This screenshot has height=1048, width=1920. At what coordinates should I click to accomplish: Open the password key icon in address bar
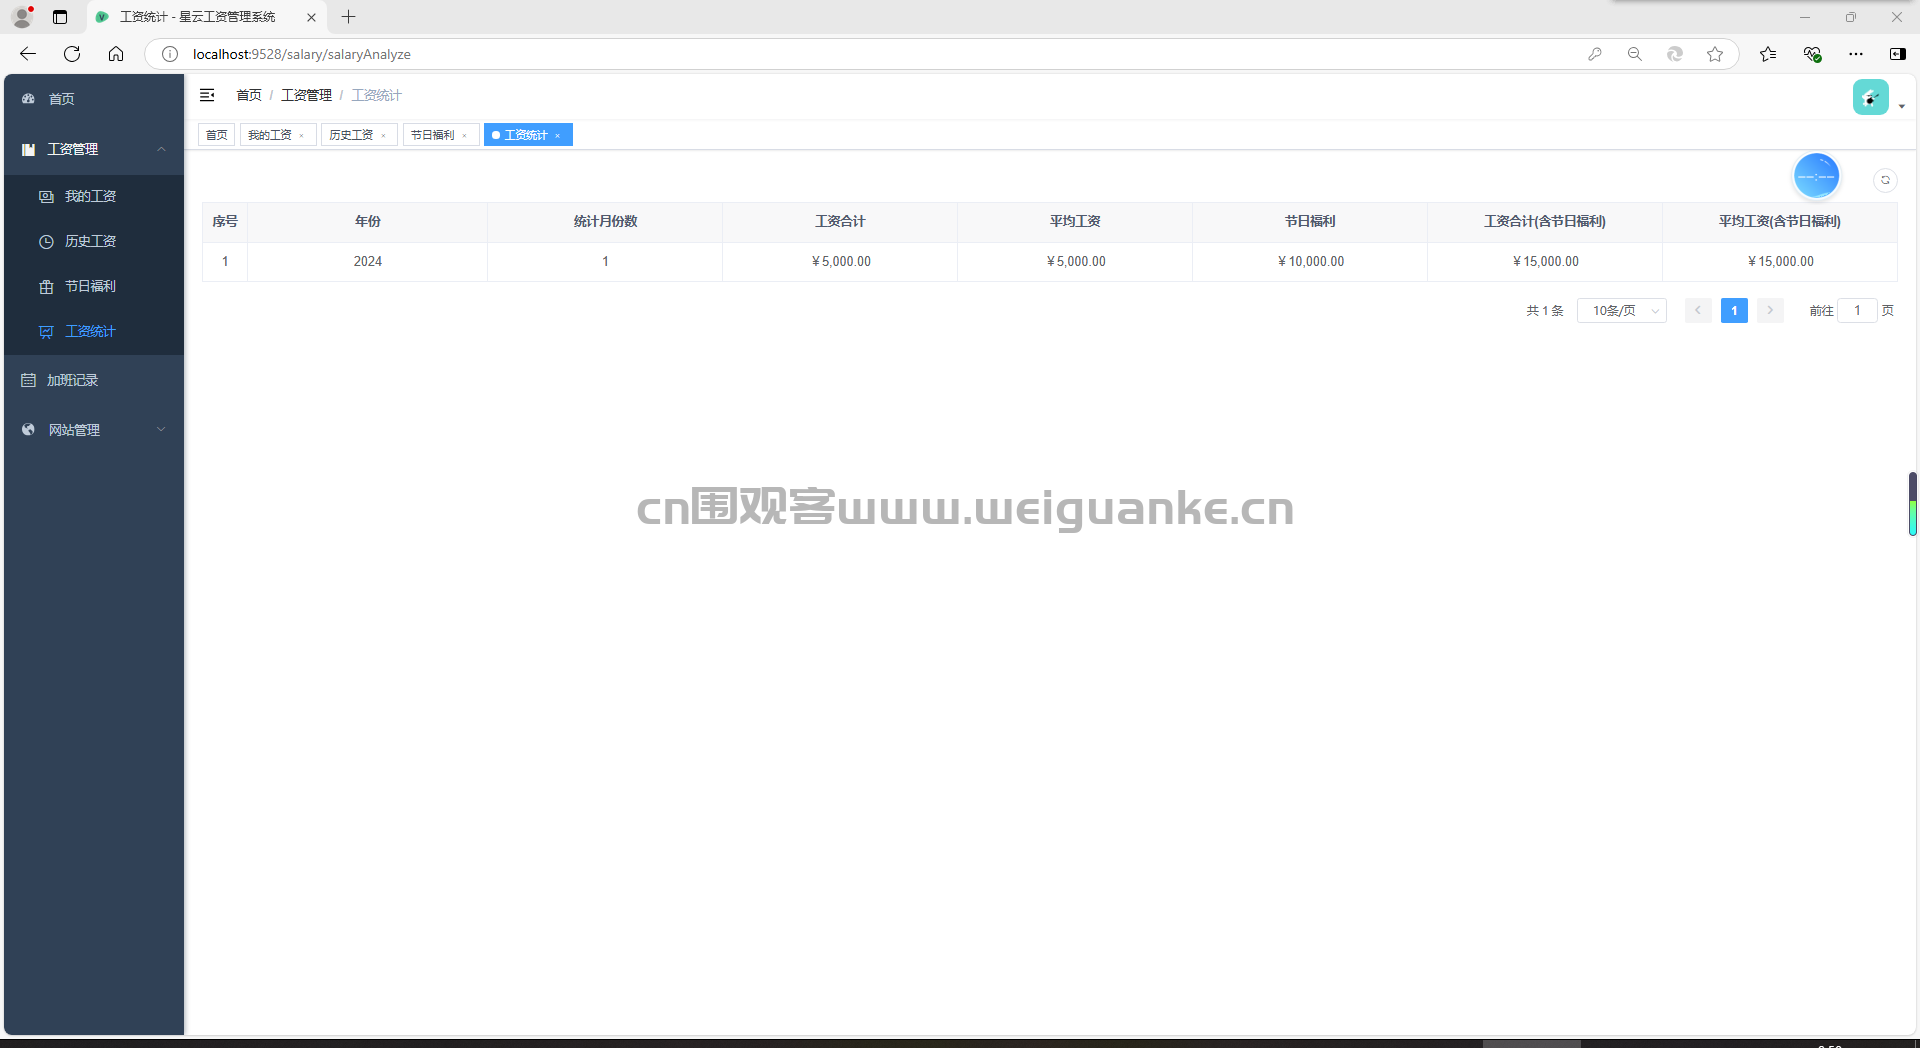click(x=1595, y=54)
